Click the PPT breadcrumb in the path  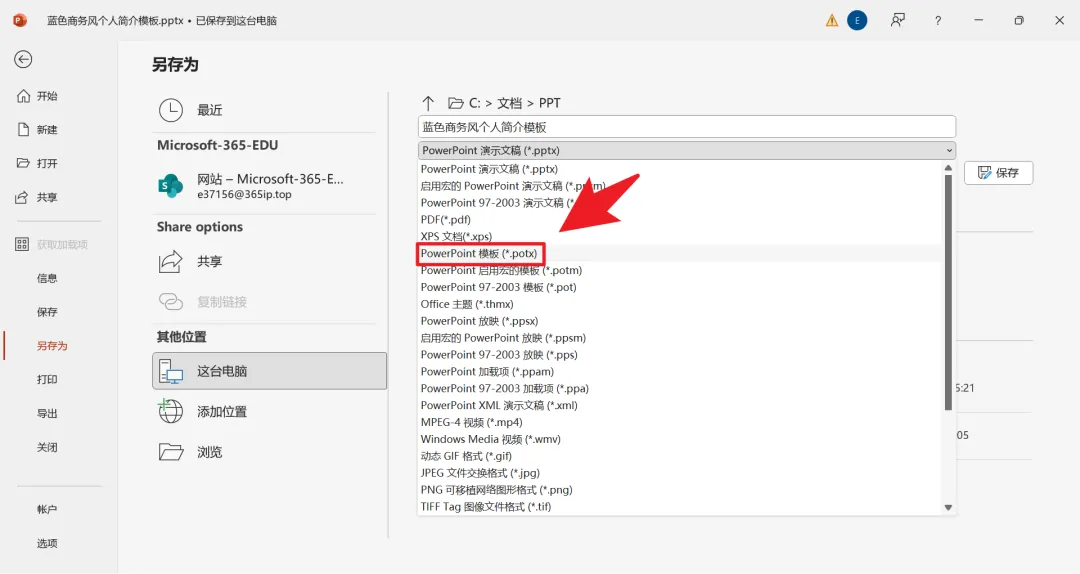[550, 103]
